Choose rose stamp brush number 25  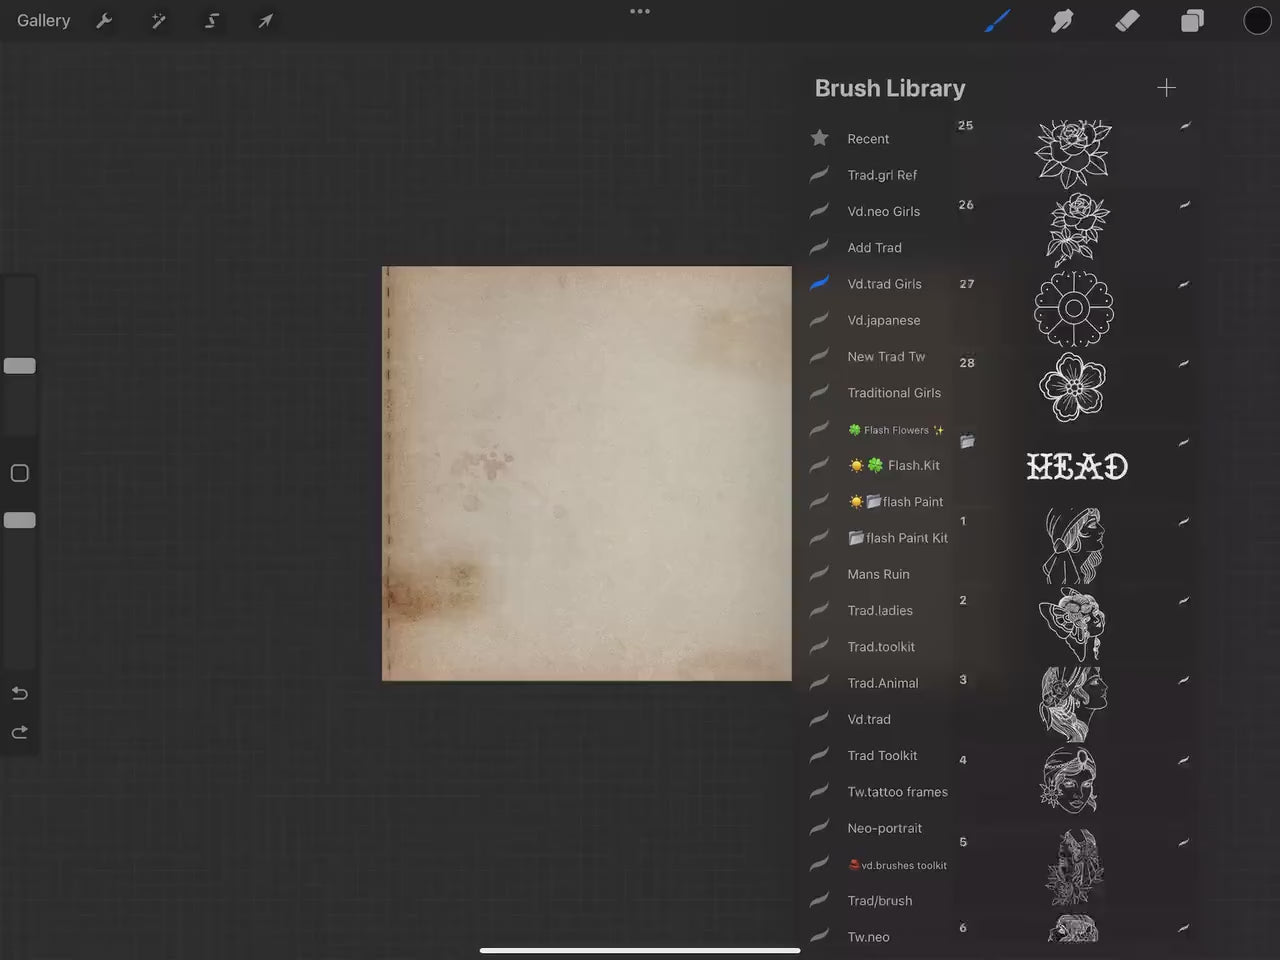point(1074,154)
